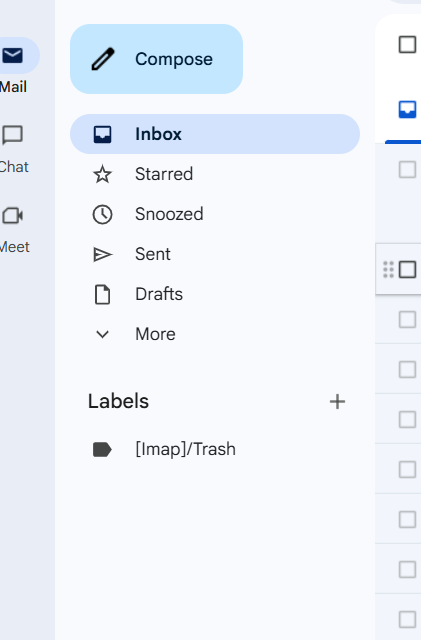Click the clock icon beside Snoozed

tap(102, 214)
